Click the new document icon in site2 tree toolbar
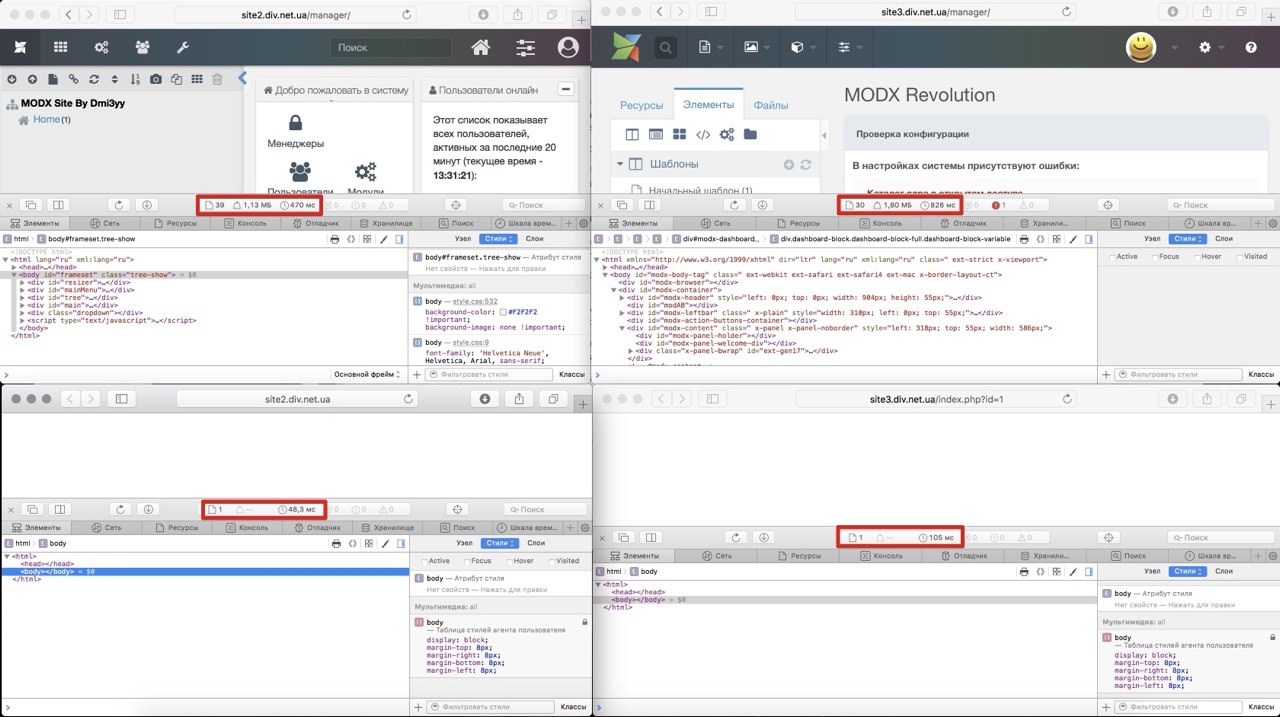Screen dimensions: 1280x717 pyautogui.click(x=53, y=79)
